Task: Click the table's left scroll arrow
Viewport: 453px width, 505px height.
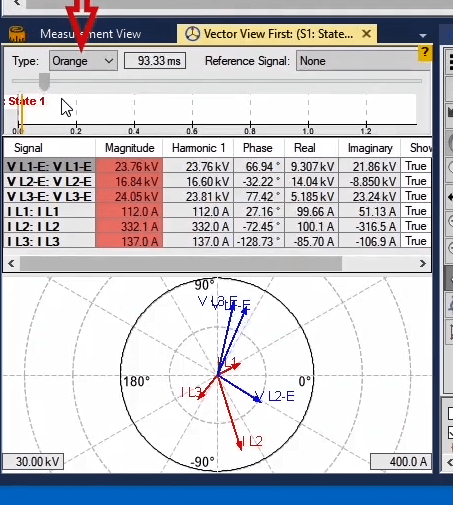Action: [x=11, y=264]
